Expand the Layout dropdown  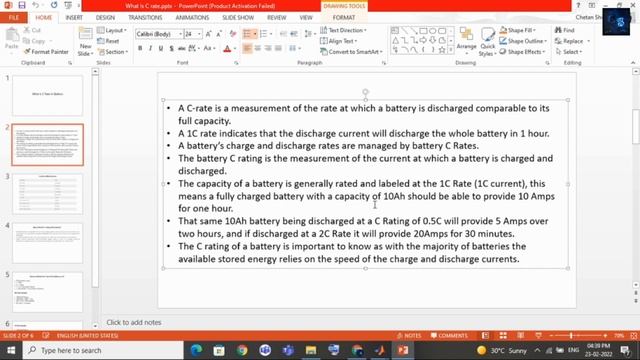(x=112, y=30)
